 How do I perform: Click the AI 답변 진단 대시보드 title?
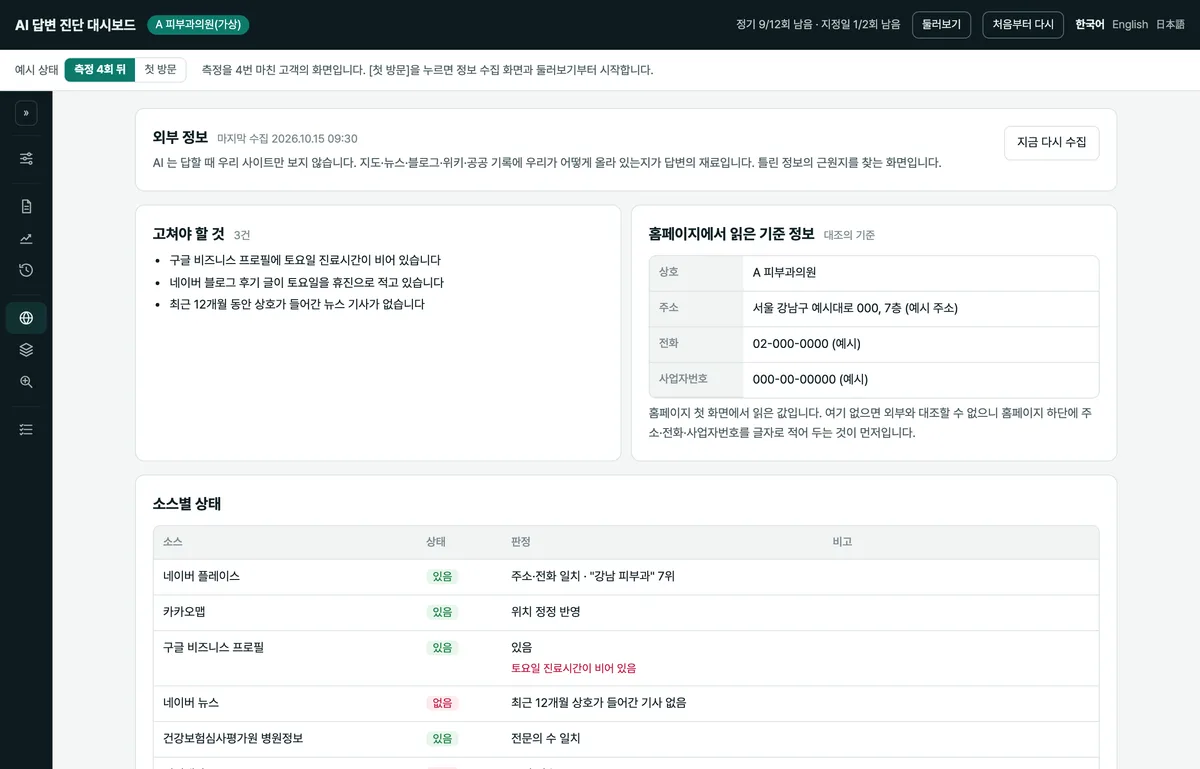click(75, 25)
